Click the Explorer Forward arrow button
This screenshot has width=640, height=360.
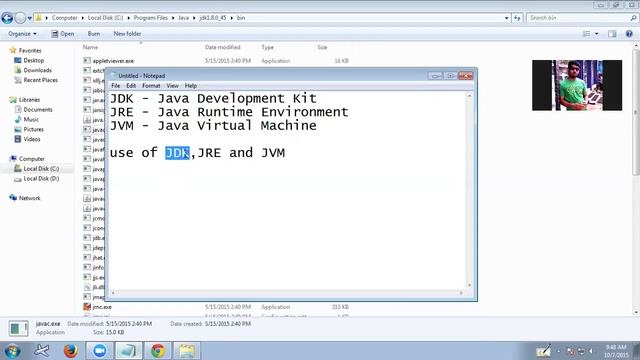tap(20, 18)
